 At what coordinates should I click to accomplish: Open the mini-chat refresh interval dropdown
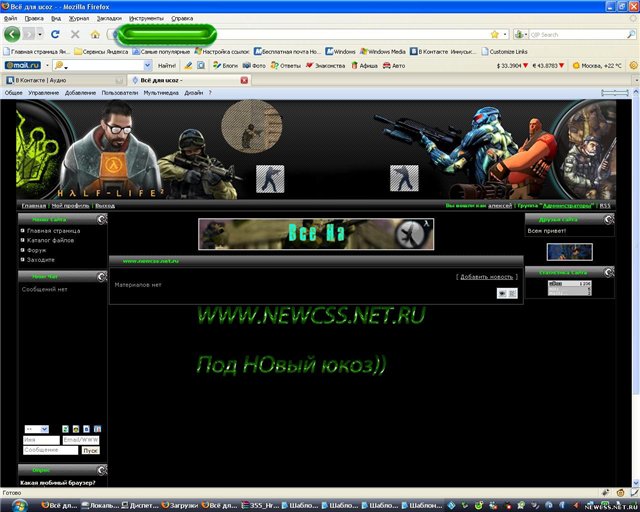tap(36, 429)
